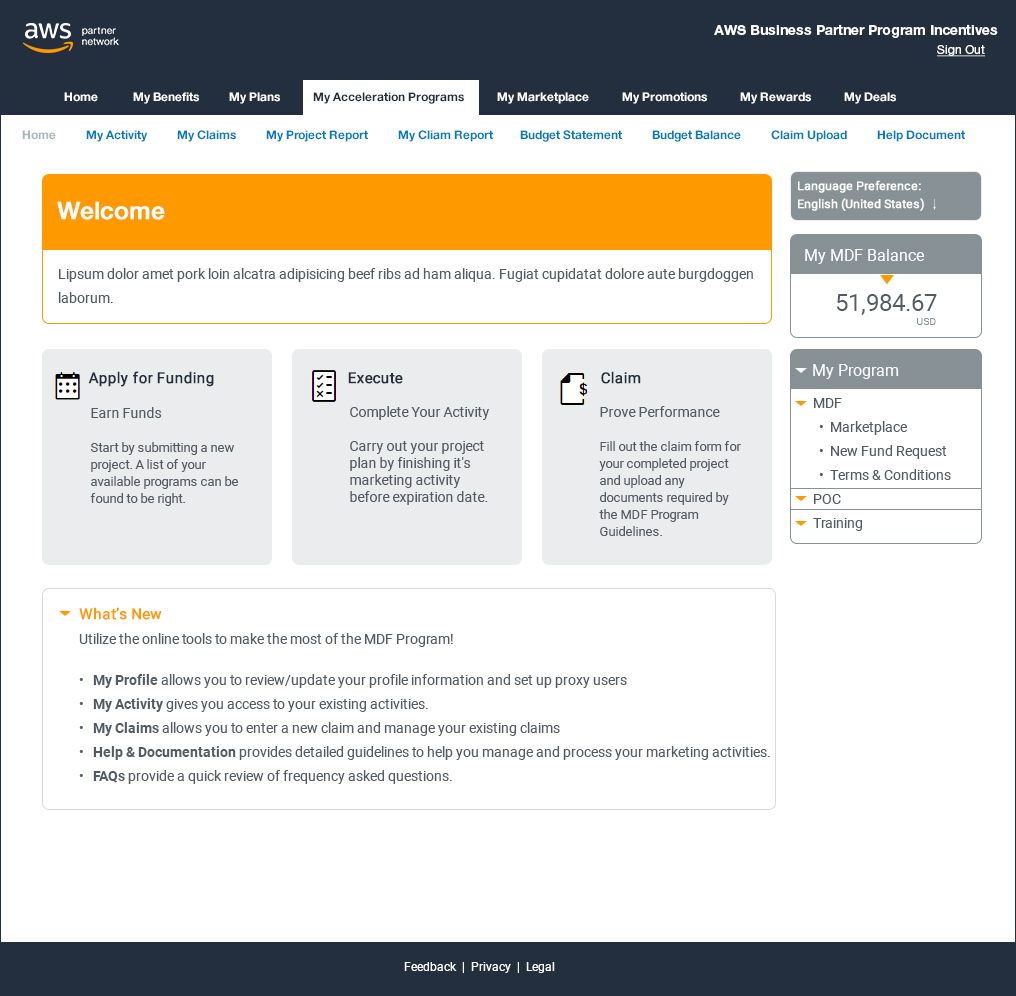Click the Claim document dollar icon
The width and height of the screenshot is (1016, 996).
coord(574,389)
